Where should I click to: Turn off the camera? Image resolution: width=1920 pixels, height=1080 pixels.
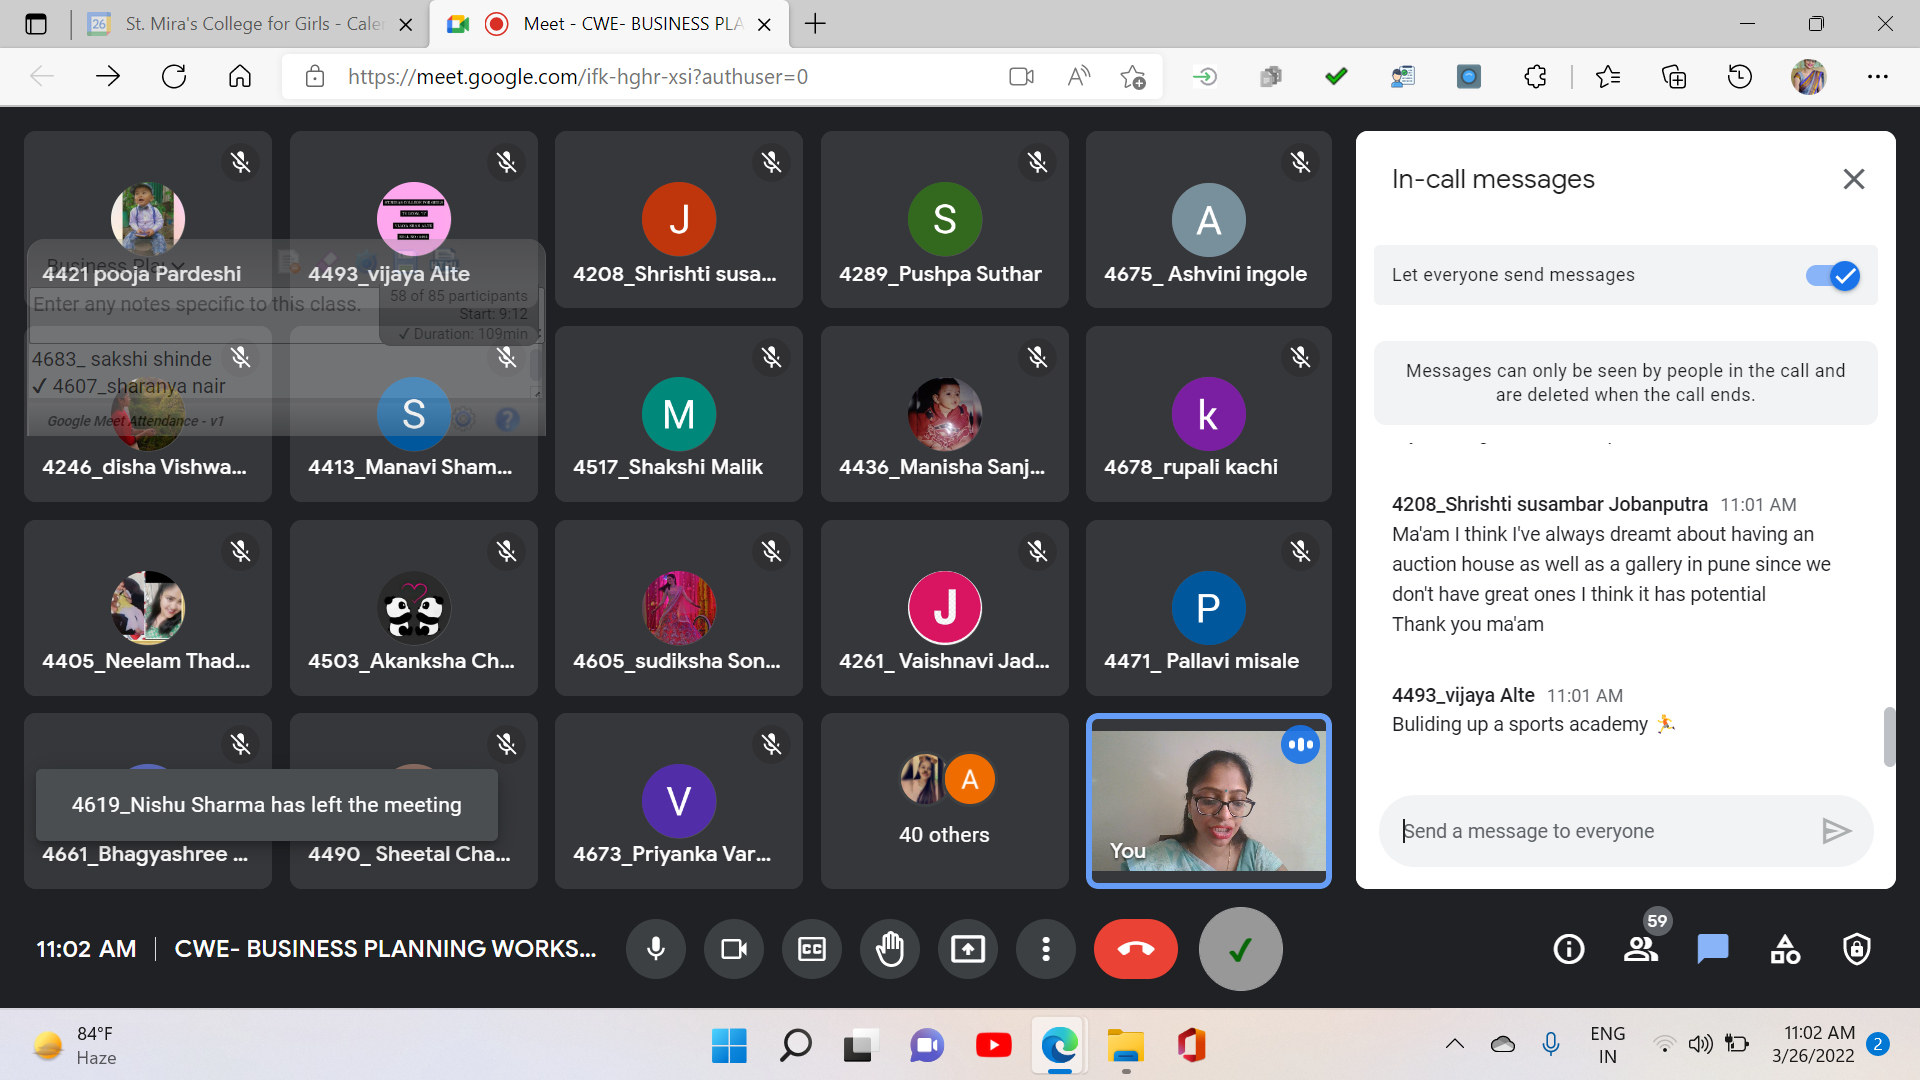pos(734,949)
